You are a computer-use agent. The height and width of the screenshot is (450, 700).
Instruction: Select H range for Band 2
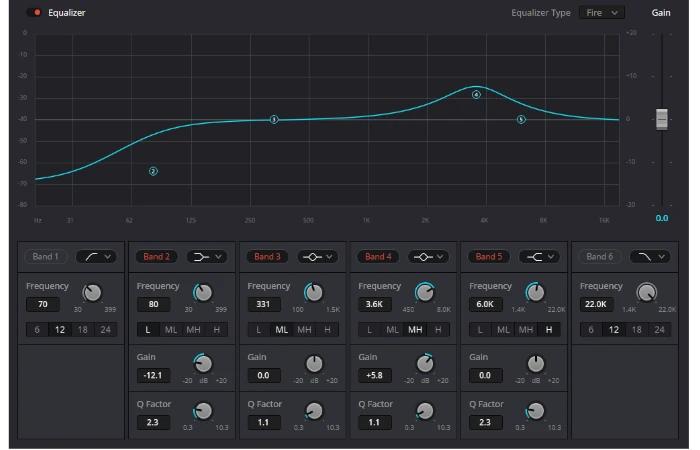click(217, 329)
